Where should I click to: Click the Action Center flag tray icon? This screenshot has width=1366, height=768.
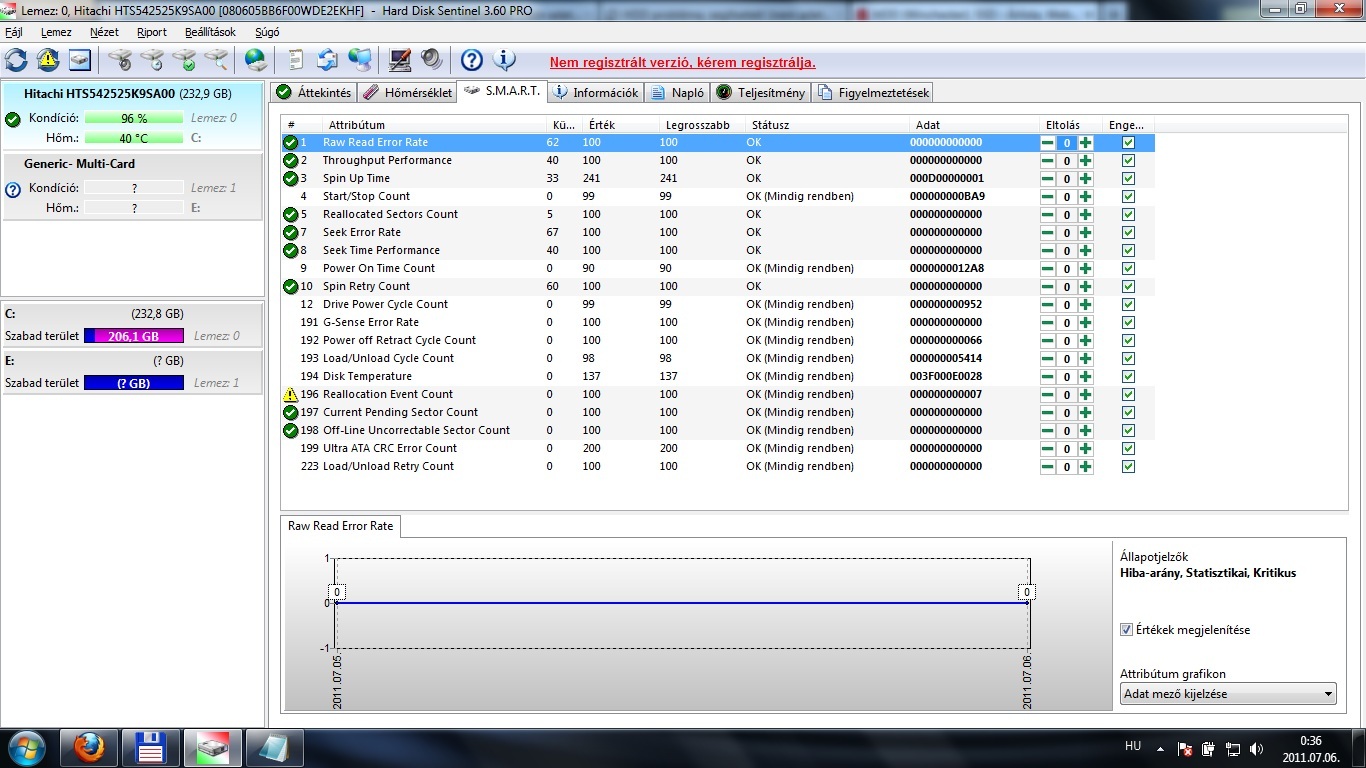(x=1185, y=748)
